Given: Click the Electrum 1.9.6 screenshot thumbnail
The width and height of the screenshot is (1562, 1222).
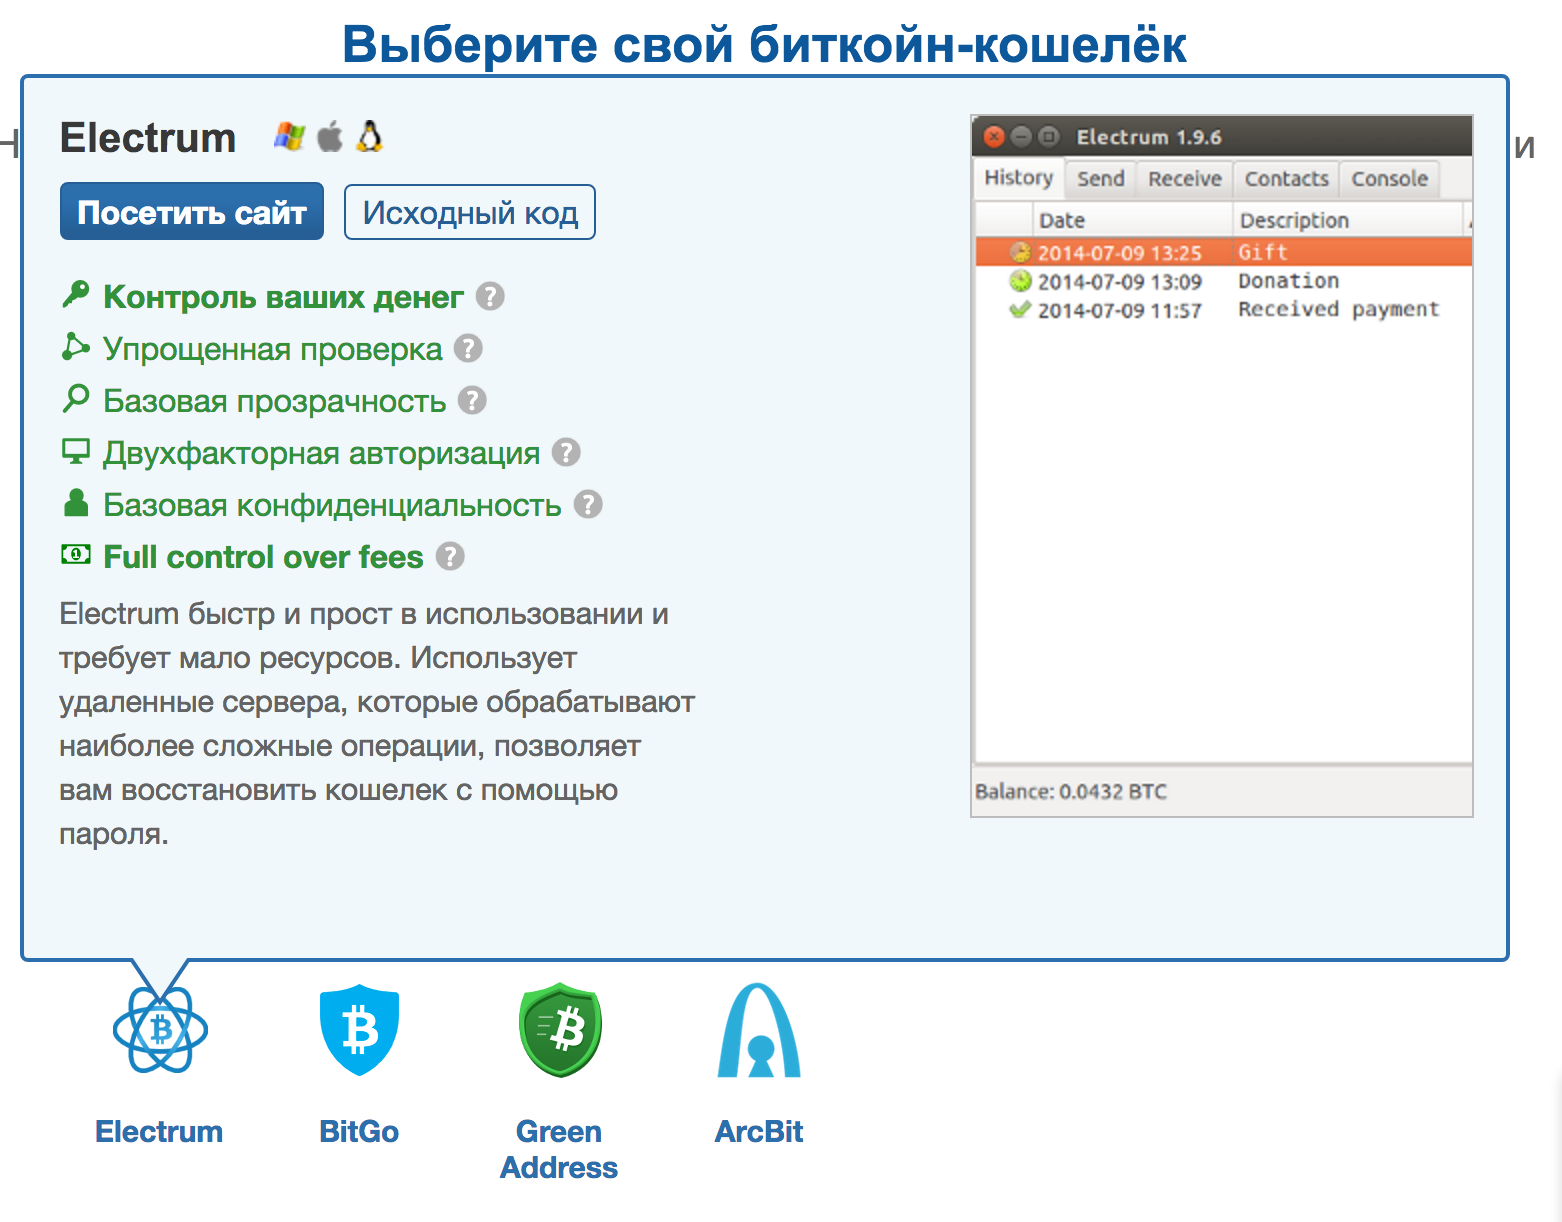Looking at the screenshot, I should pos(1222,466).
